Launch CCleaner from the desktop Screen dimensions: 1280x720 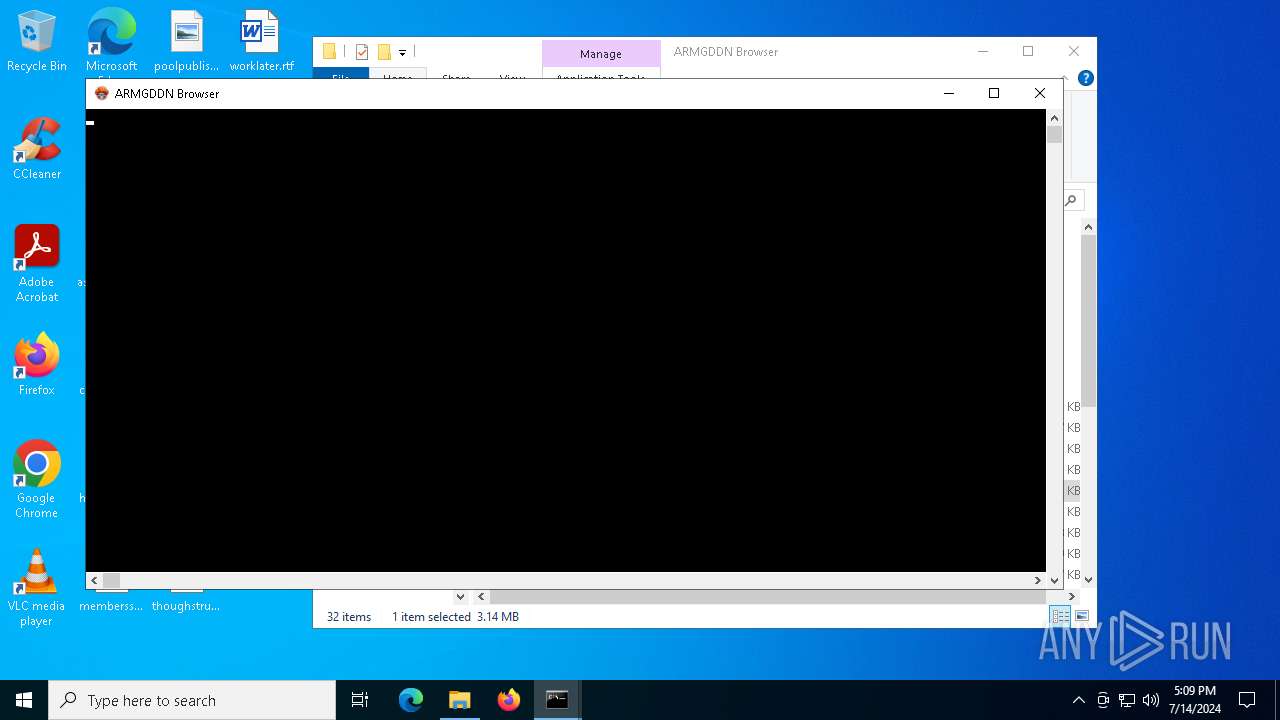tap(37, 149)
